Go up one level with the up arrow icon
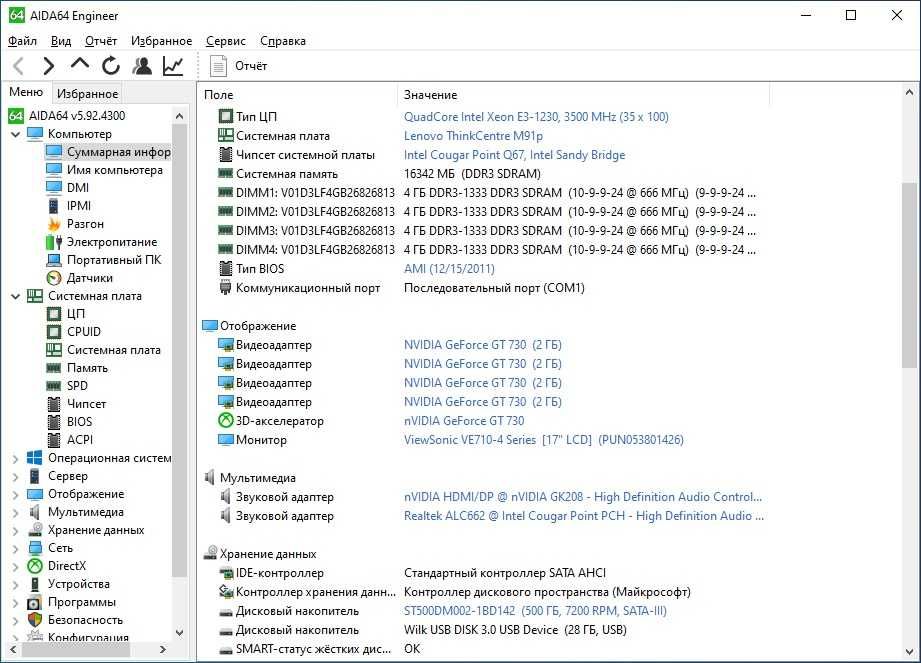Viewport: 921px width, 663px height. point(80,64)
